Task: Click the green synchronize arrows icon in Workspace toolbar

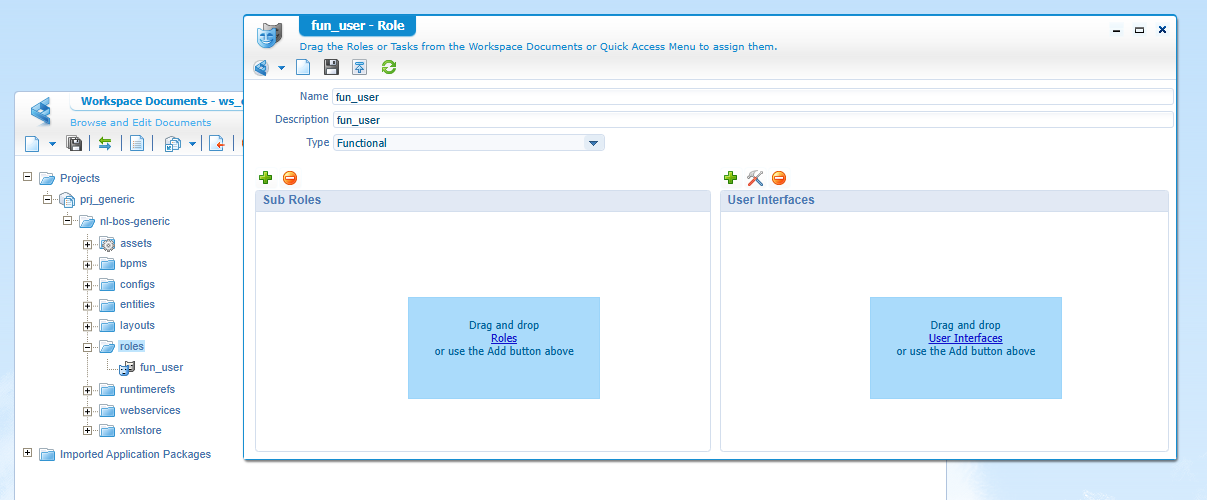Action: tap(104, 143)
